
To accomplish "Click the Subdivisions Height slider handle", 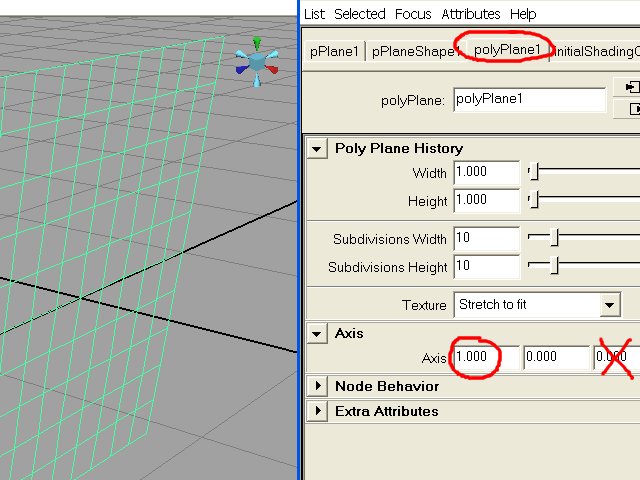I will coord(553,266).
